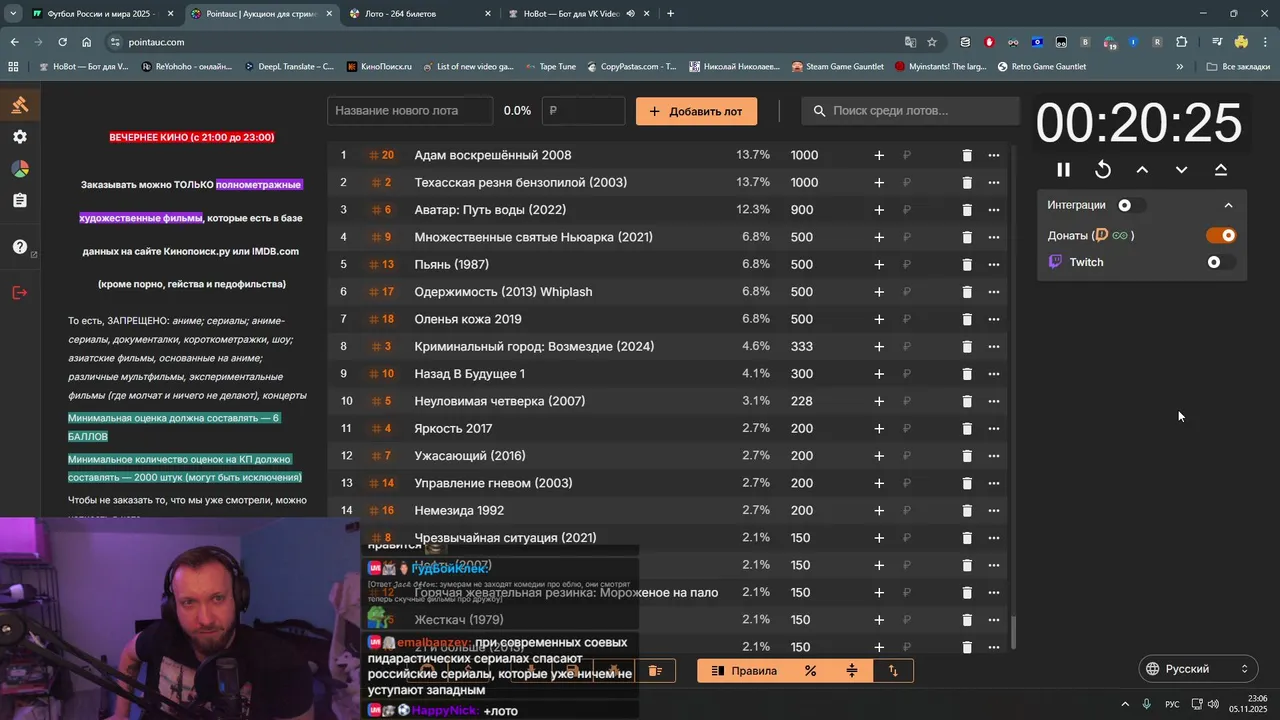Click the clear-all-lots trash list icon
The width and height of the screenshot is (1280, 720).
coord(655,671)
